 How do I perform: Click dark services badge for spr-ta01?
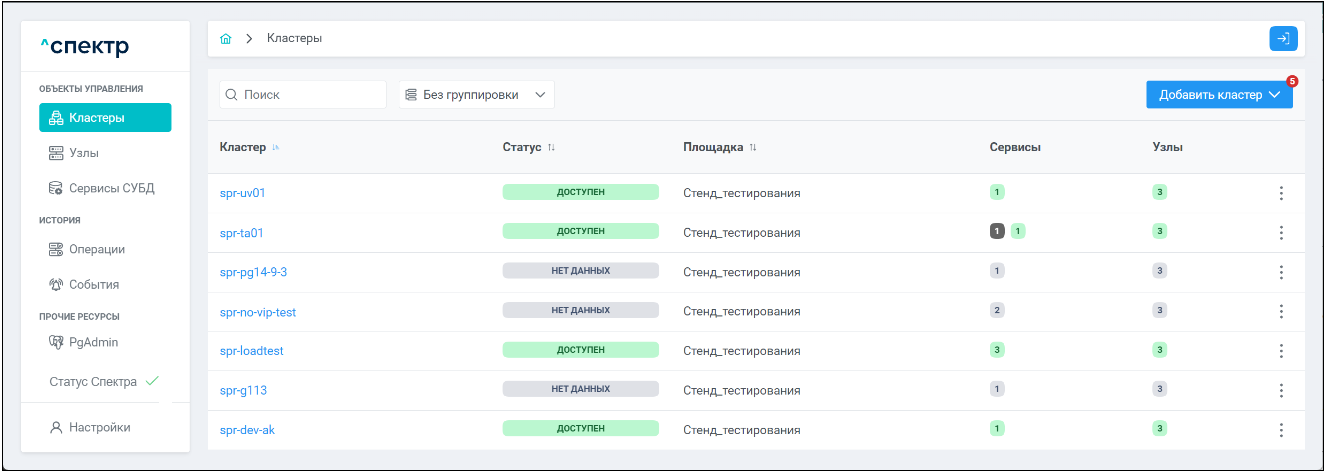coord(996,232)
